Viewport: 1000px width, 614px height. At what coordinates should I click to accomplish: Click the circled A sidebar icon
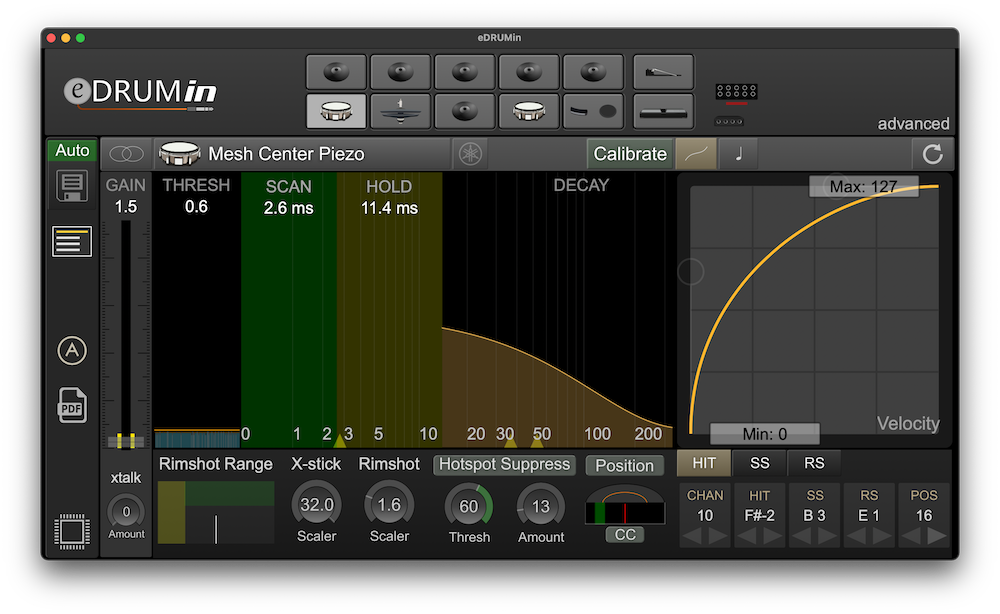pyautogui.click(x=72, y=350)
